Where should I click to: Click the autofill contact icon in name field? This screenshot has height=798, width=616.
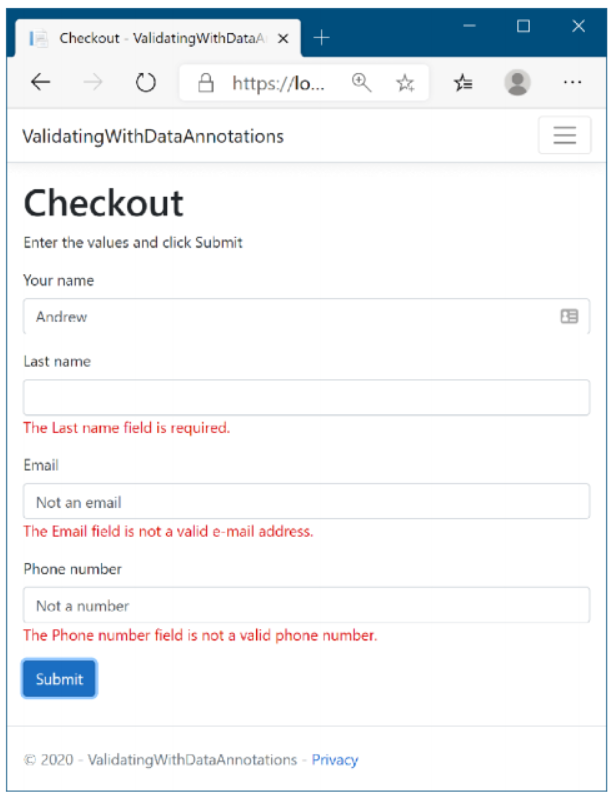pyautogui.click(x=569, y=317)
